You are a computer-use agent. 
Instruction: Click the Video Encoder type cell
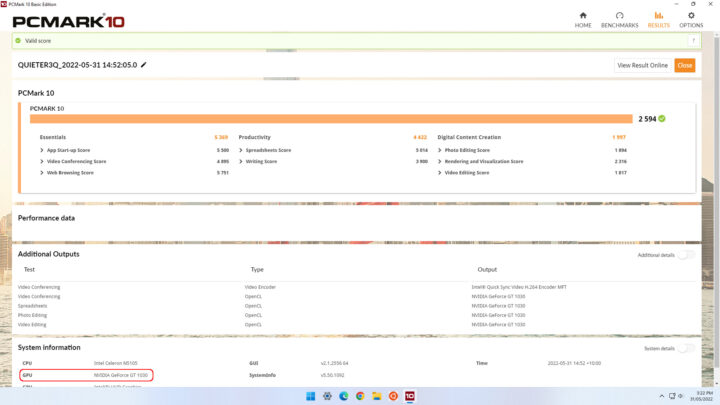click(260, 287)
